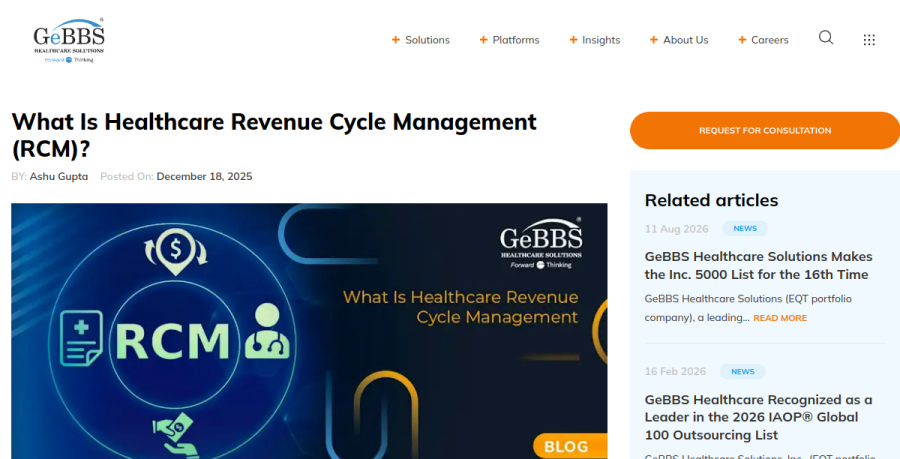Click the 11 Aug 2026 date

[676, 229]
